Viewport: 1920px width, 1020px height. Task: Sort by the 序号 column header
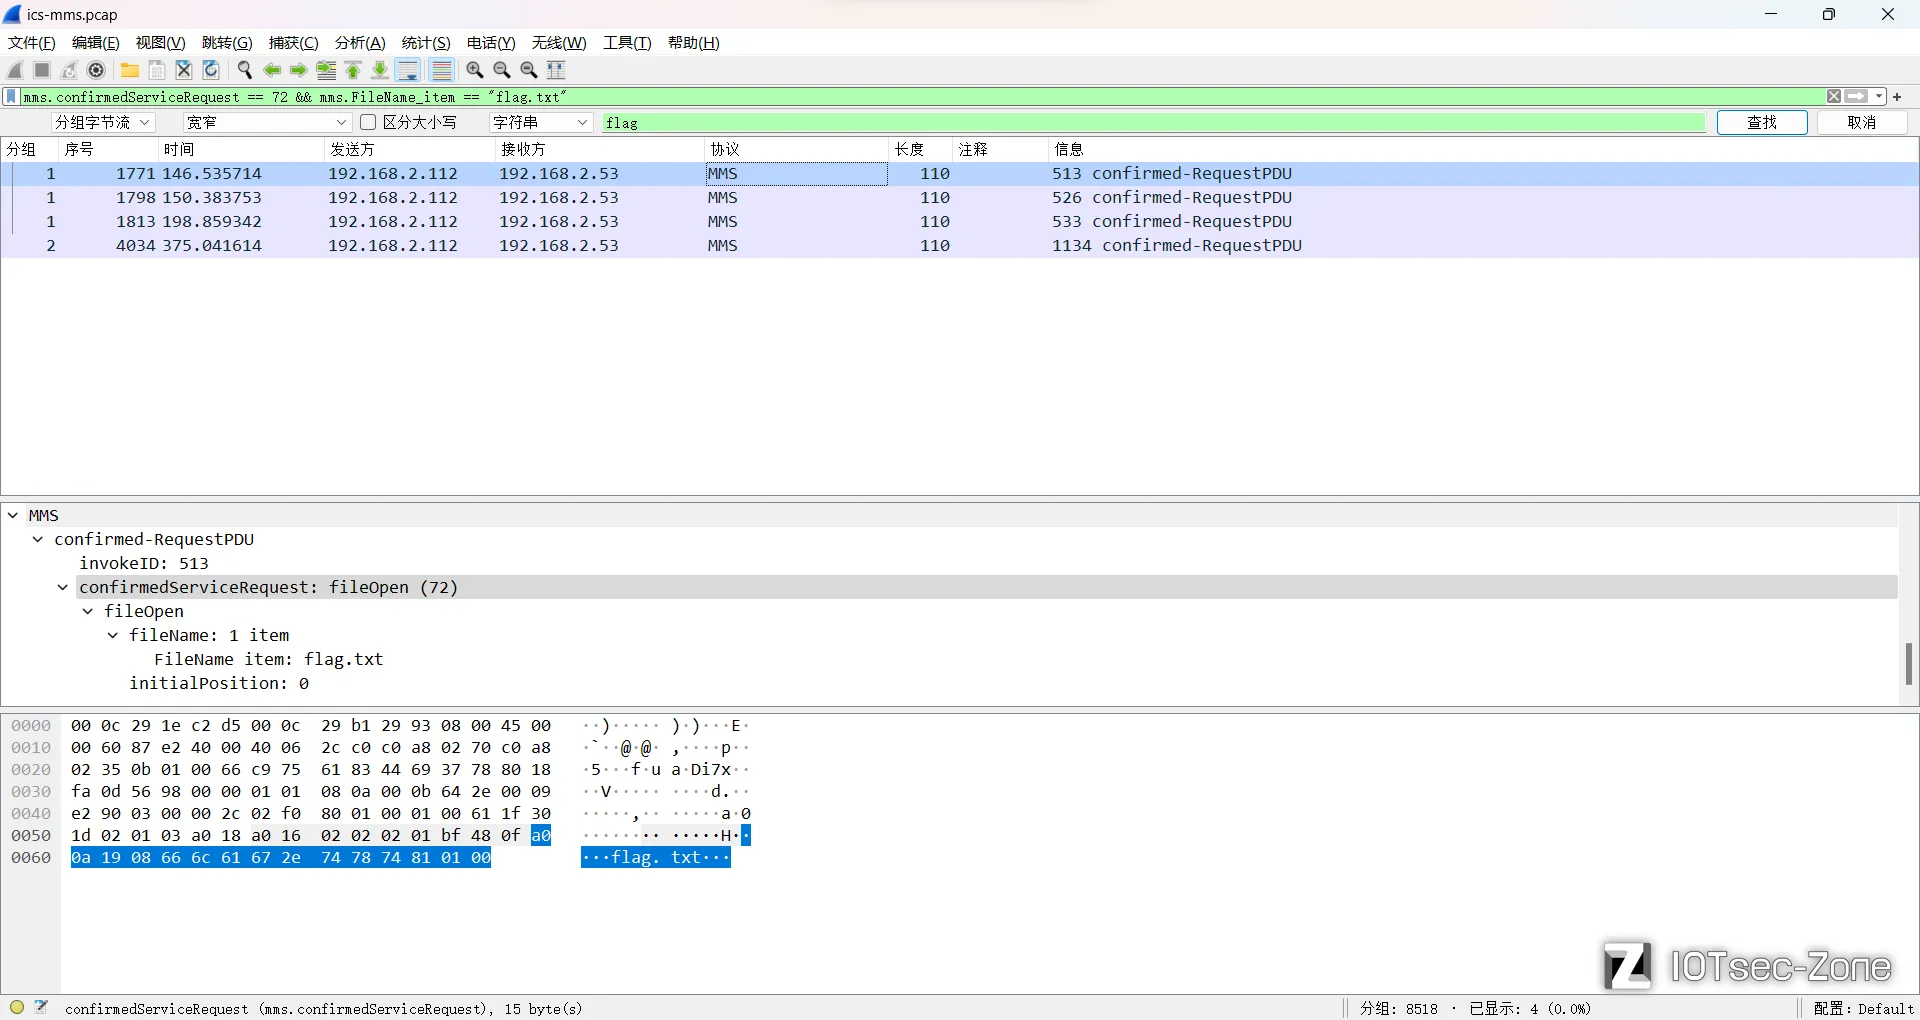(x=109, y=149)
